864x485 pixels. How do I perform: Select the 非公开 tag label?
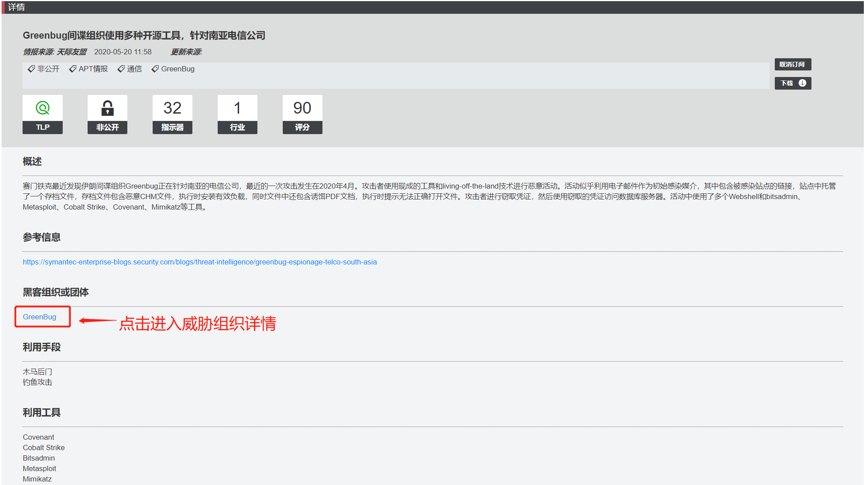pos(48,69)
